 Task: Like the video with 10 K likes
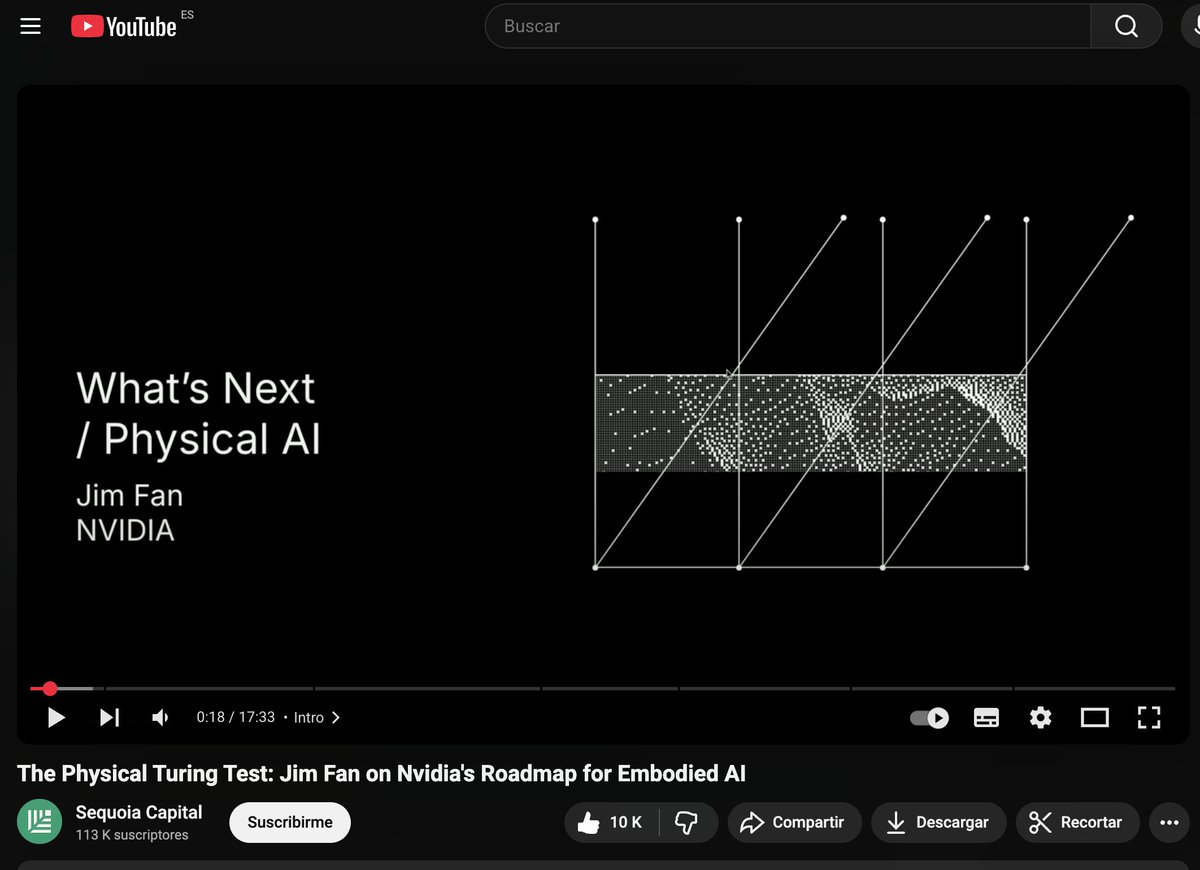(x=611, y=822)
